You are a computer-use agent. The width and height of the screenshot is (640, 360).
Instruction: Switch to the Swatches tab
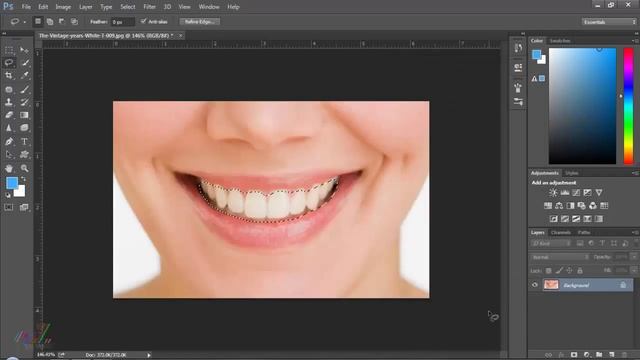(x=560, y=41)
